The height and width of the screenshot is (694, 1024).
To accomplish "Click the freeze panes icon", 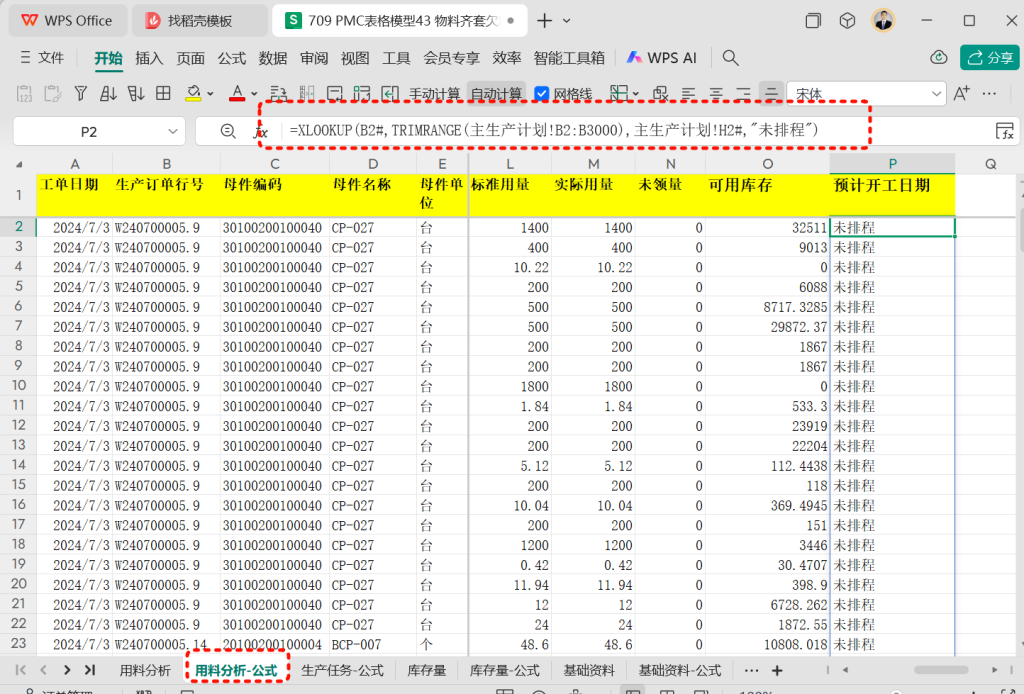I will (x=618, y=93).
